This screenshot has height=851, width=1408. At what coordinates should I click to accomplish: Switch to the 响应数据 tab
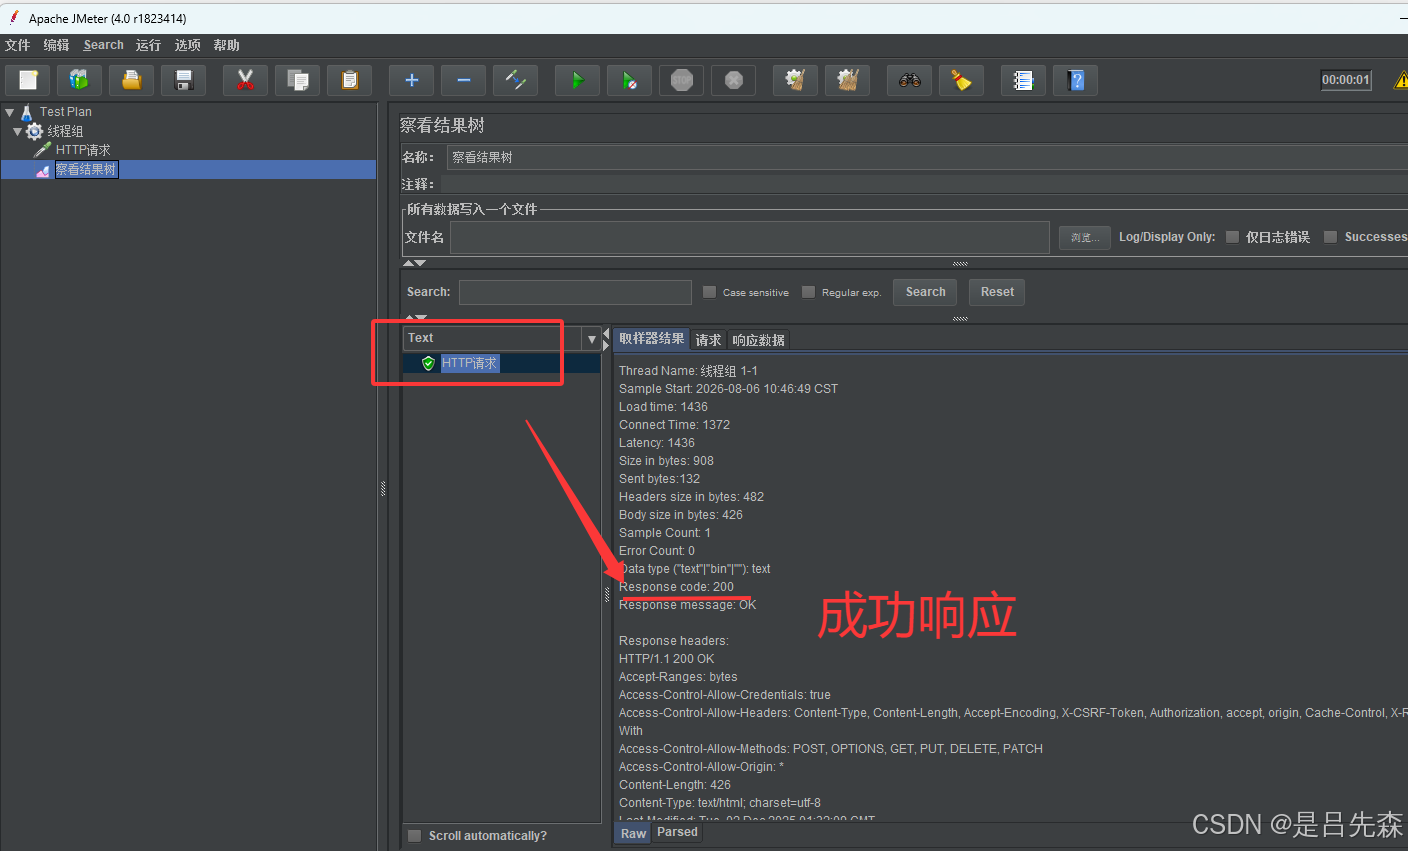click(x=759, y=340)
